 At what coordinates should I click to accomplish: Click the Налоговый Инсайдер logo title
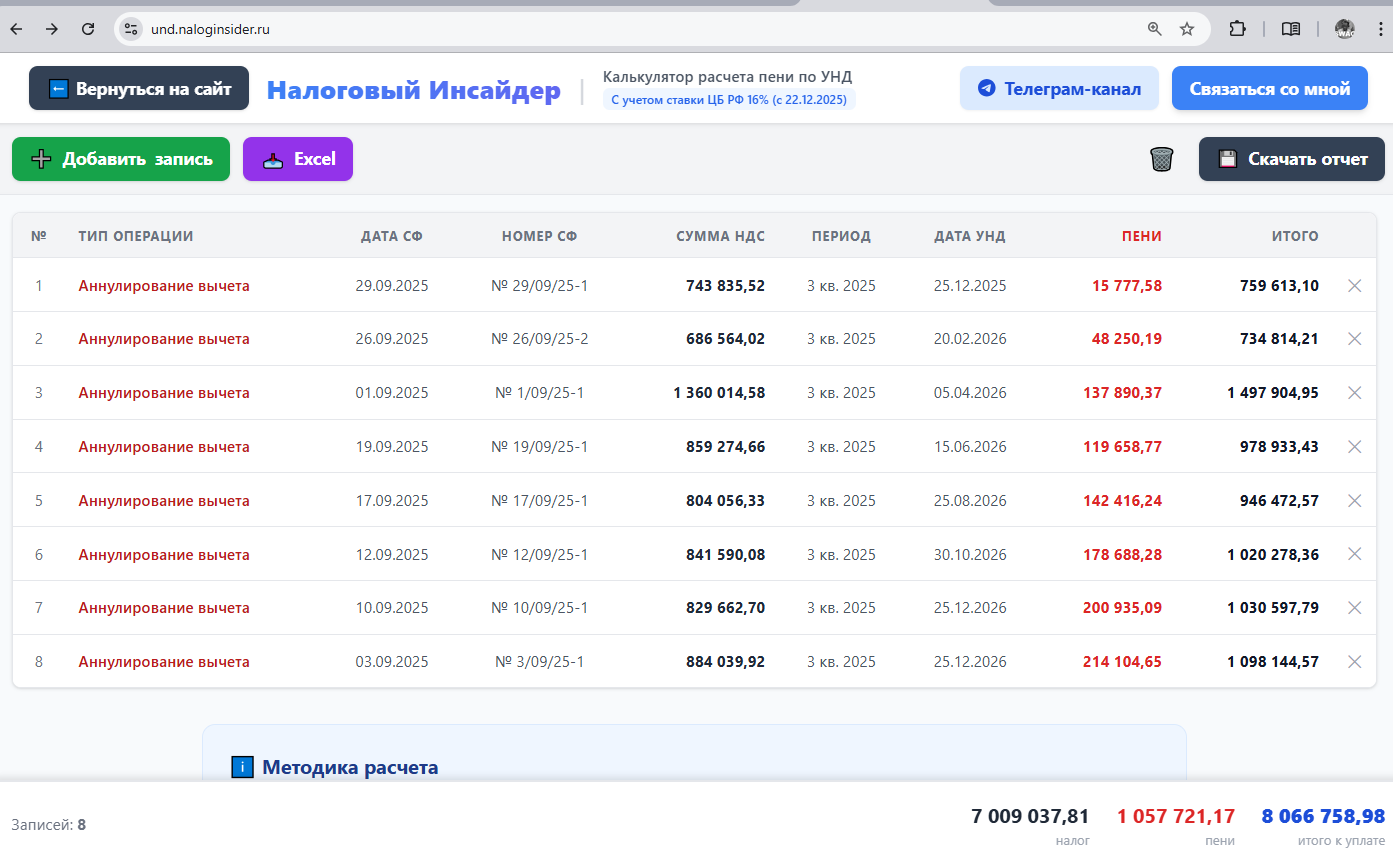413,90
